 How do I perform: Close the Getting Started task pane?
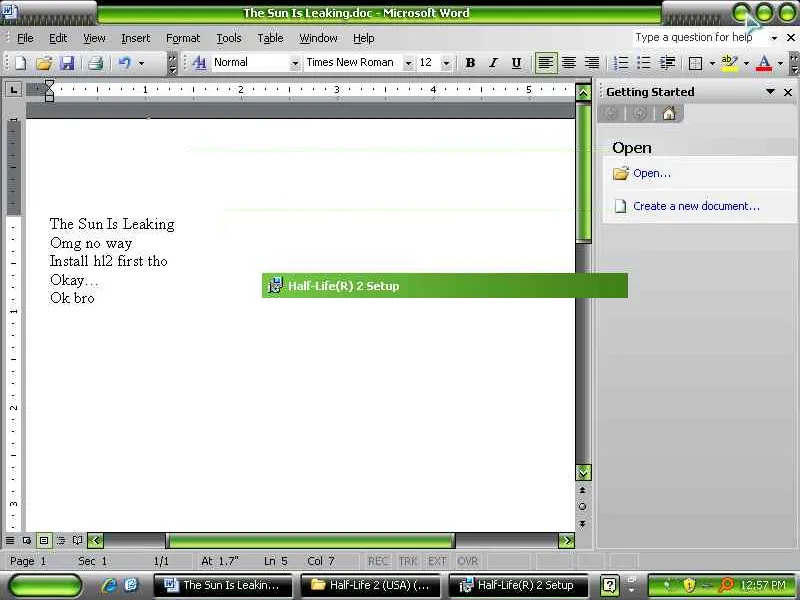point(788,92)
